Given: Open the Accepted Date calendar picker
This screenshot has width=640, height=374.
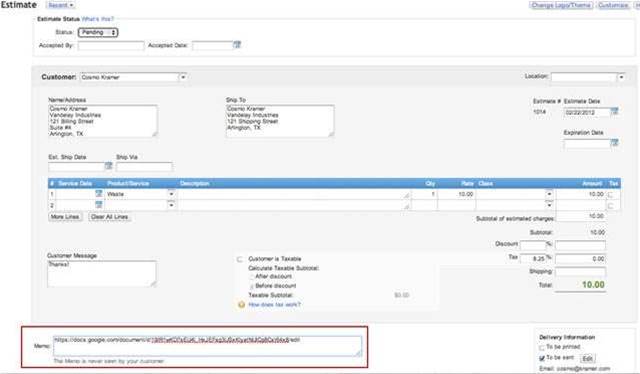Looking at the screenshot, I should tap(237, 45).
